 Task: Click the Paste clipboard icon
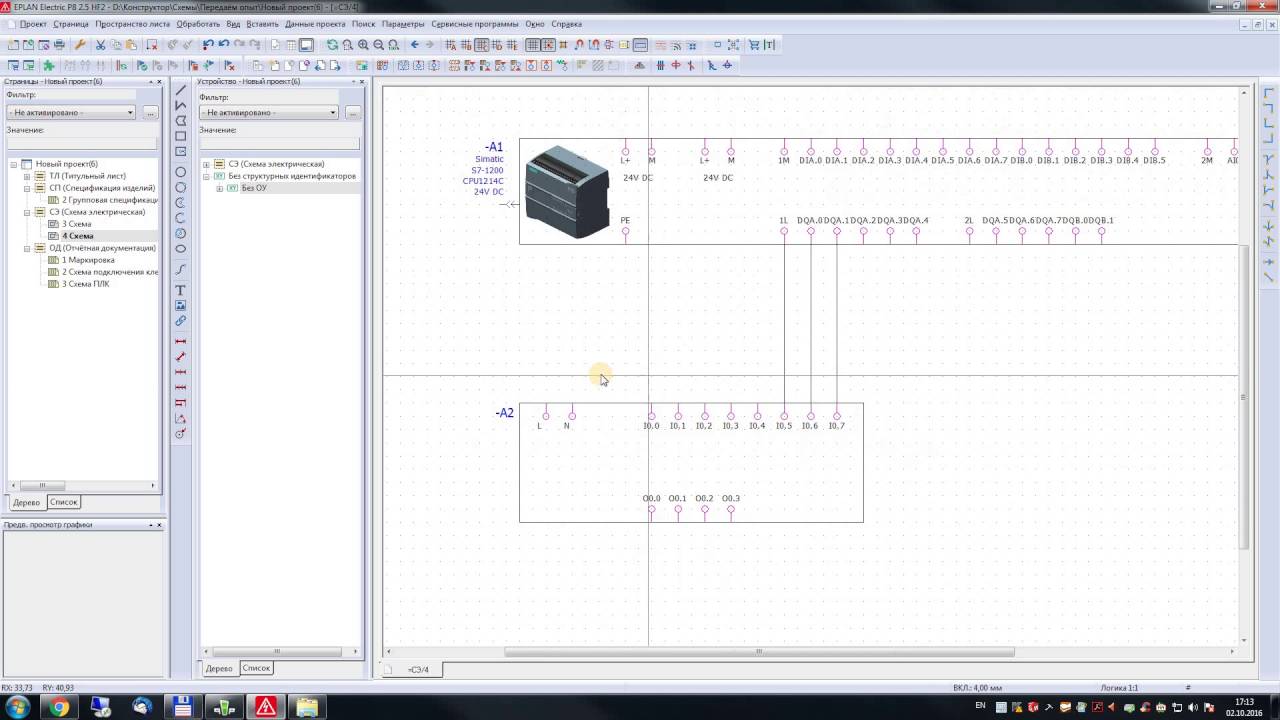[131, 45]
